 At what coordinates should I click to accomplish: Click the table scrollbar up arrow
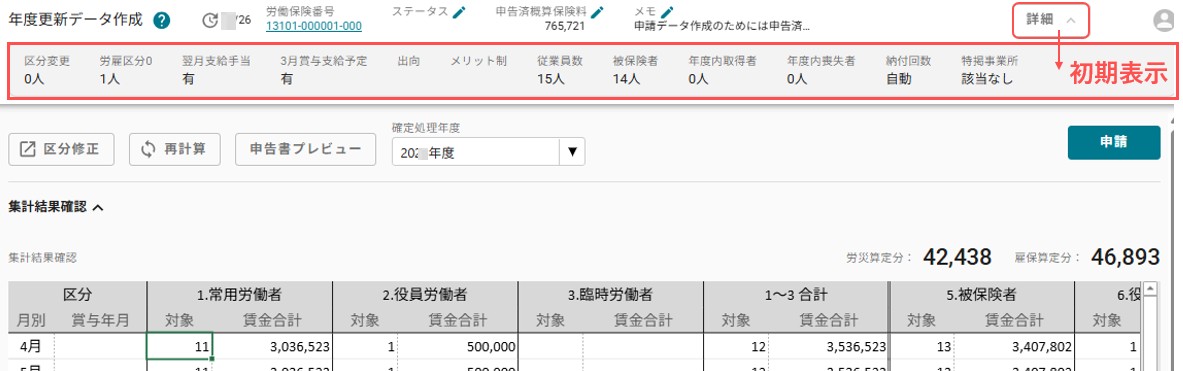tap(1151, 289)
